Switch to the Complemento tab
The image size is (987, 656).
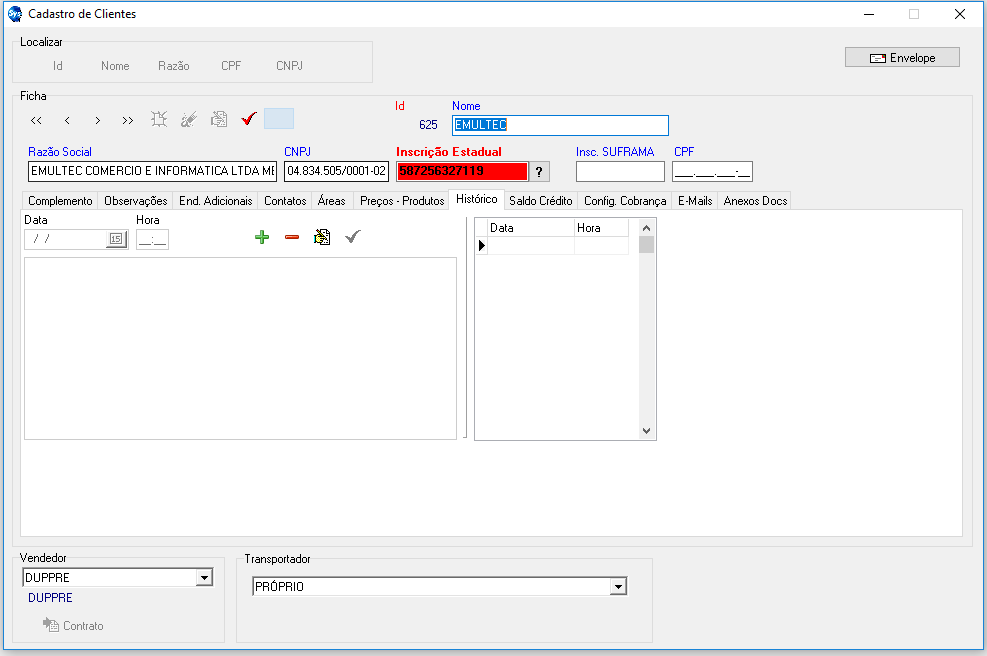pos(60,201)
